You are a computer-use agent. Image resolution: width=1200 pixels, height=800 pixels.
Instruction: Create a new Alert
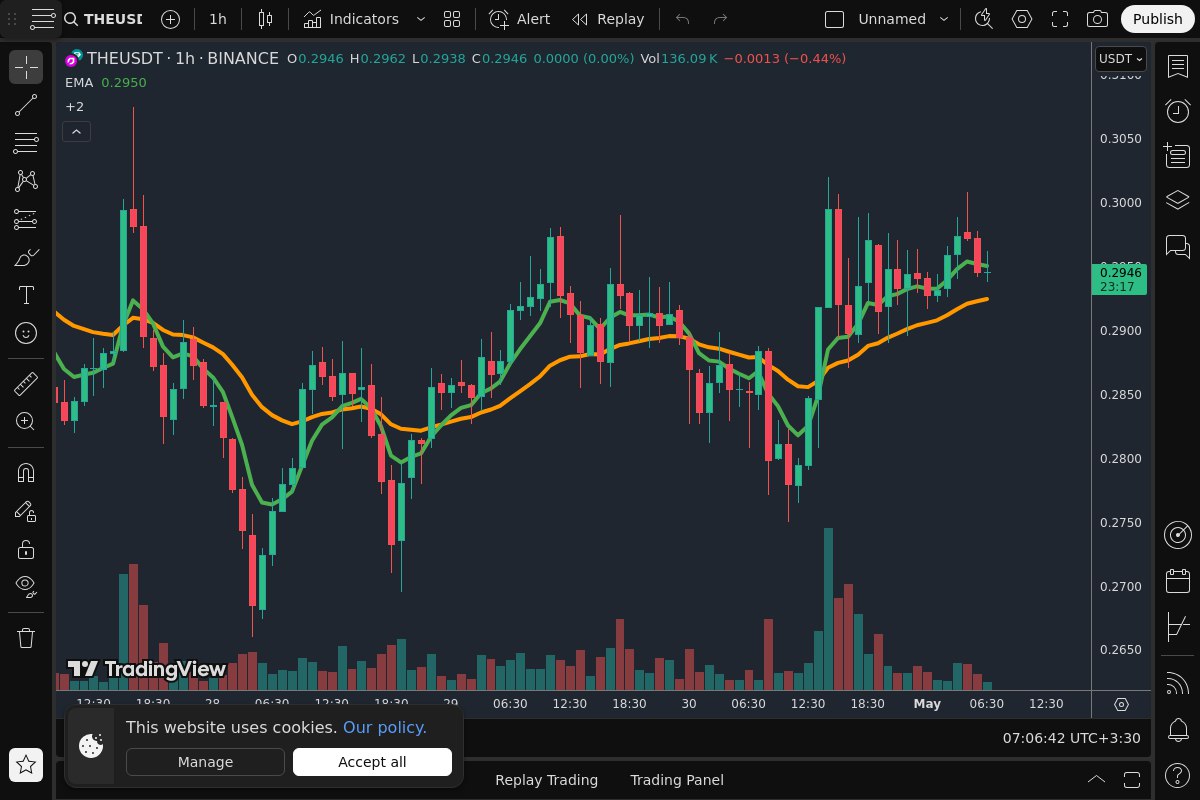[x=520, y=19]
